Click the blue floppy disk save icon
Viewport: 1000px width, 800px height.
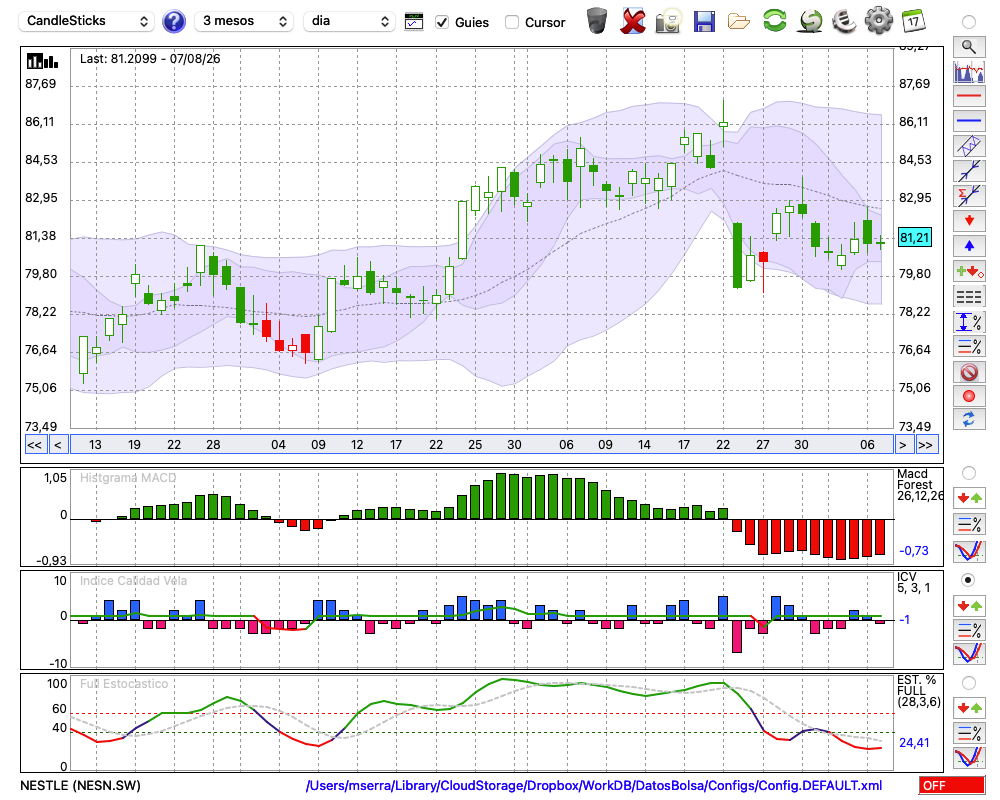[x=704, y=22]
